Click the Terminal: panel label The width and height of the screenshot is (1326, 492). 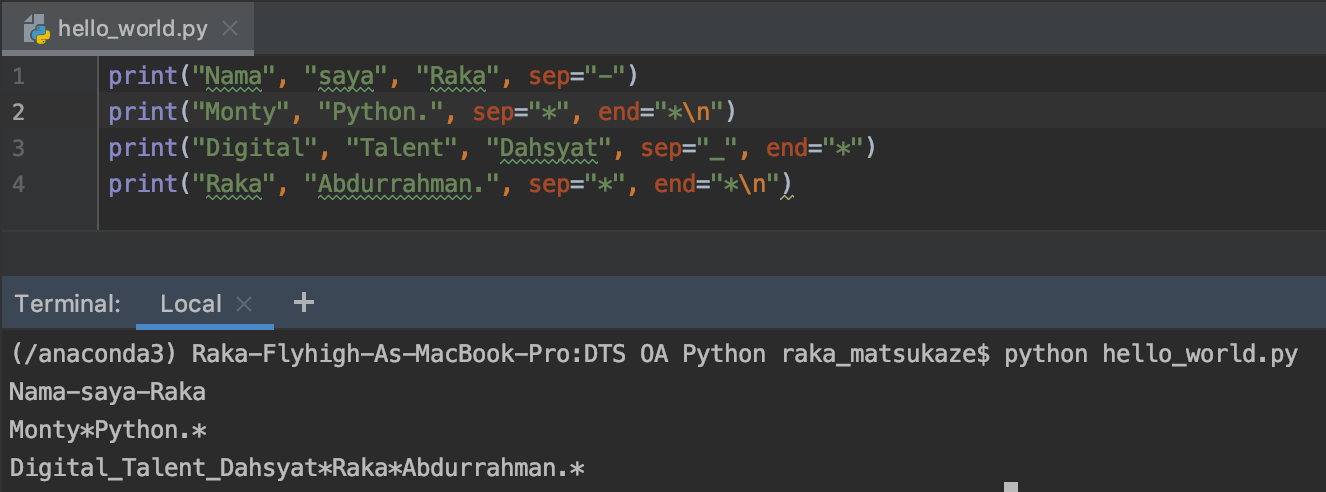click(x=68, y=303)
